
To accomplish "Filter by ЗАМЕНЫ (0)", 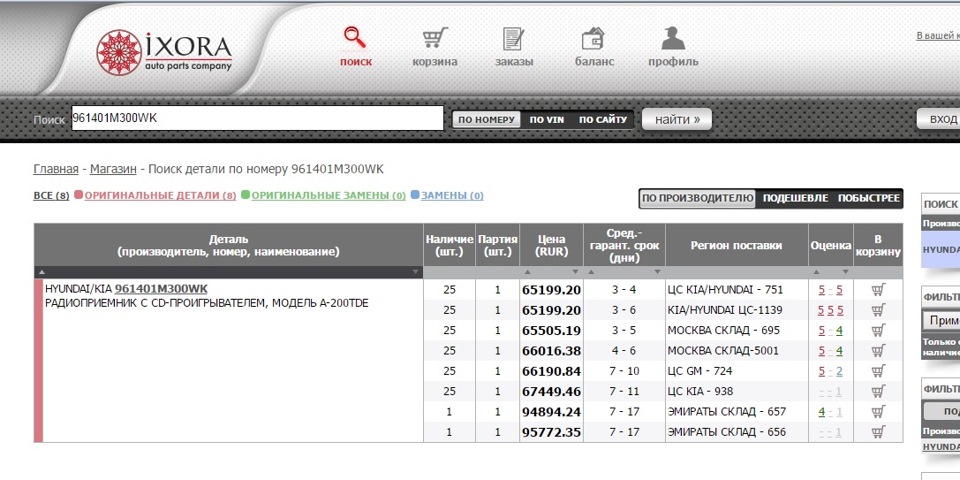I will [x=452, y=196].
